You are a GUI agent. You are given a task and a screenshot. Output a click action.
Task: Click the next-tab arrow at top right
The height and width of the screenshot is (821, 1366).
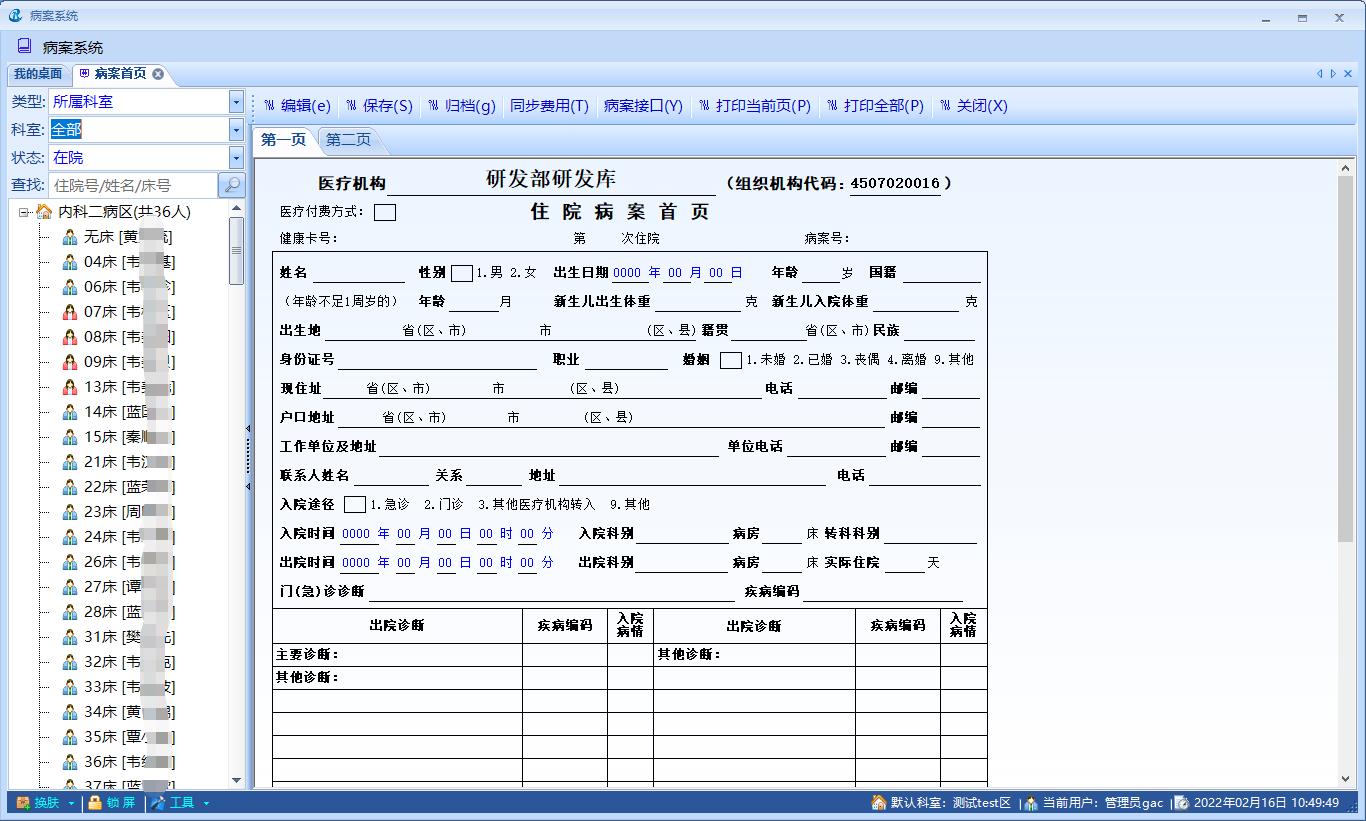[1333, 74]
